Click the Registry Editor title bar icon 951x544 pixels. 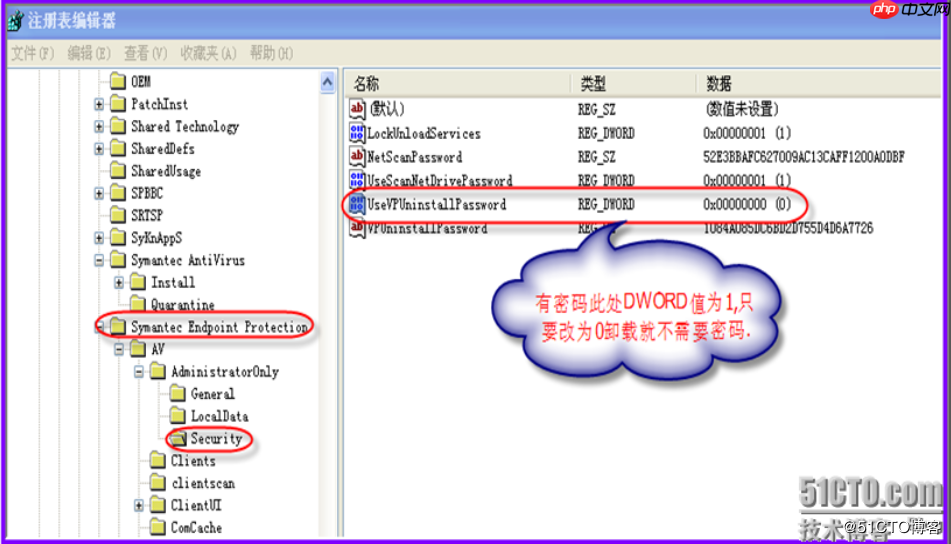(x=16, y=21)
